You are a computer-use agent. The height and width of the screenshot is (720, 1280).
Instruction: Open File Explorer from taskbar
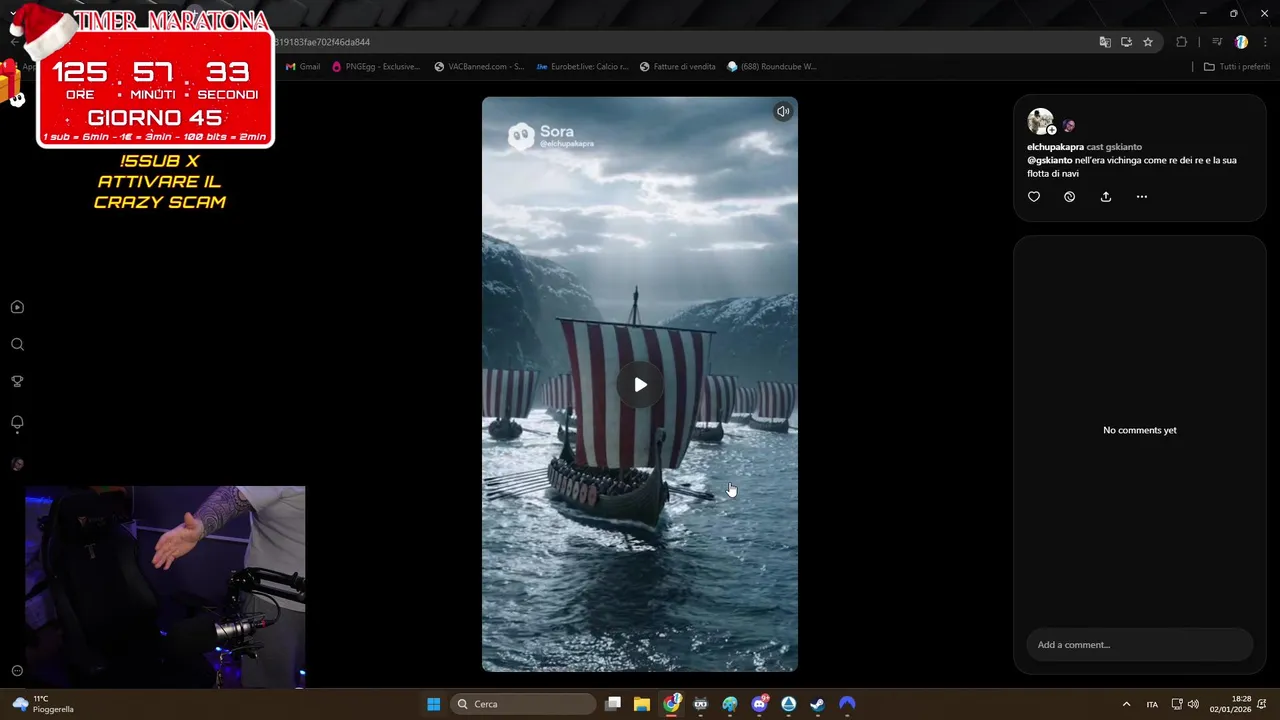tap(642, 704)
